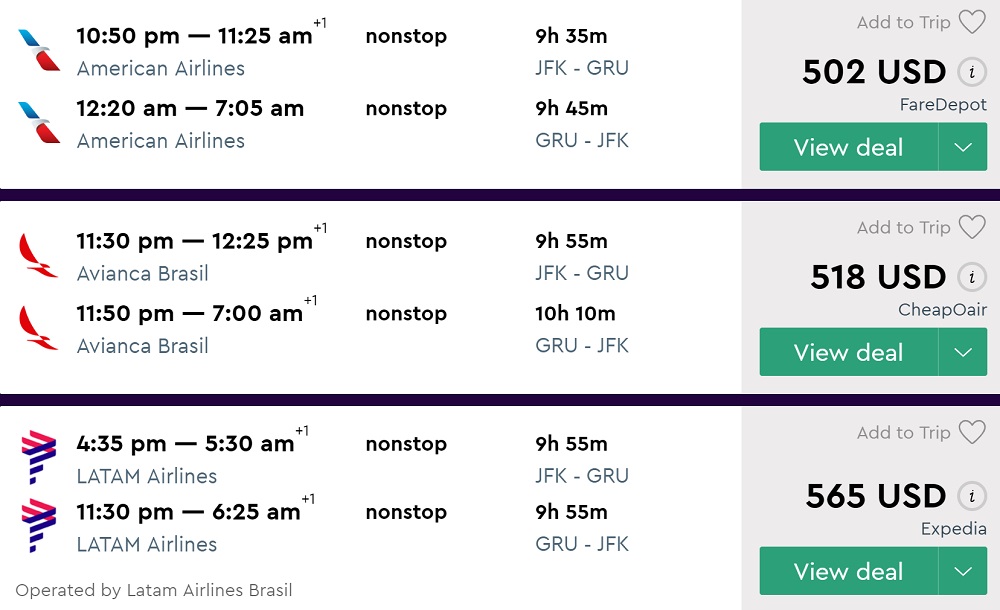Viewport: 1000px width, 610px height.
Task: Click the info icon beside 502 USD
Action: click(970, 72)
